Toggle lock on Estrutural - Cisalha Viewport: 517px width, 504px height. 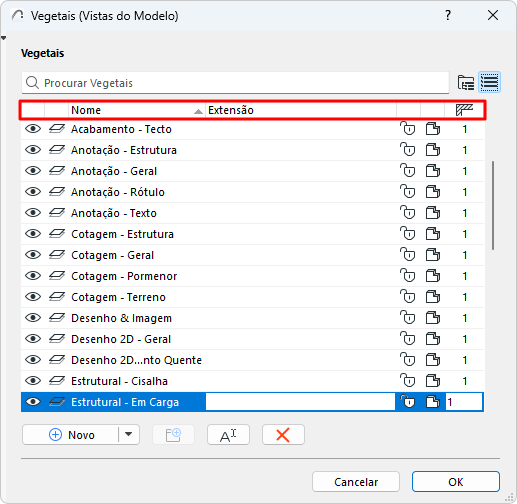click(408, 381)
